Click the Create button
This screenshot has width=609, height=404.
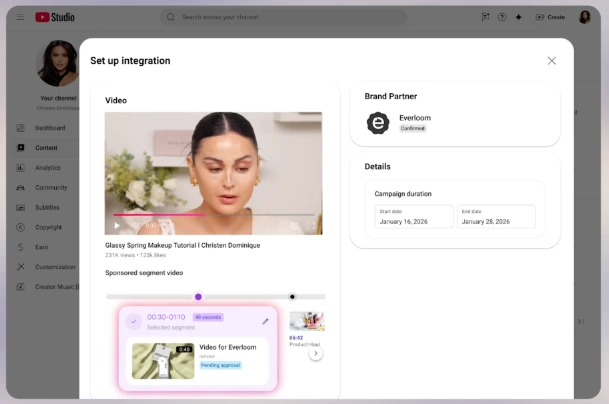[x=550, y=17]
